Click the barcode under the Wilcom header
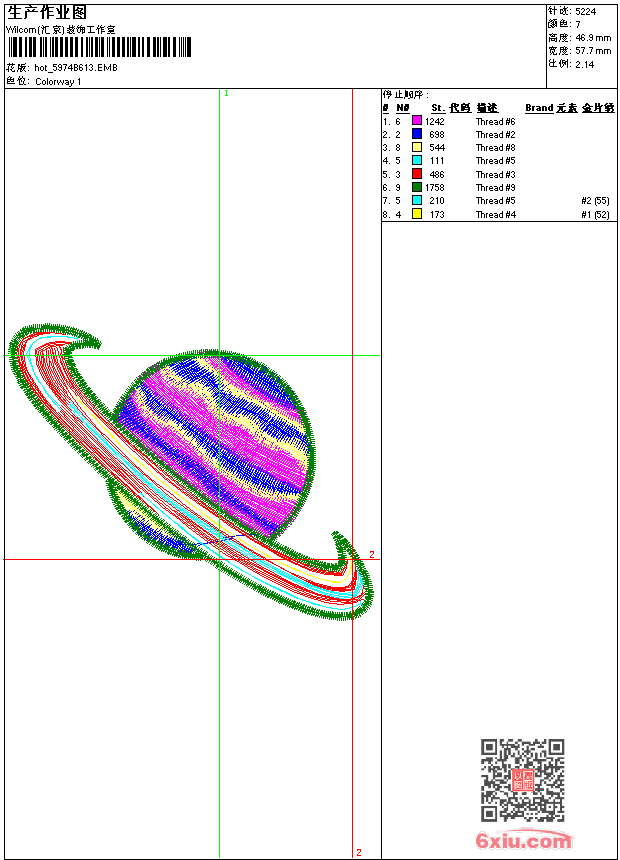The height and width of the screenshot is (860, 620). point(99,47)
